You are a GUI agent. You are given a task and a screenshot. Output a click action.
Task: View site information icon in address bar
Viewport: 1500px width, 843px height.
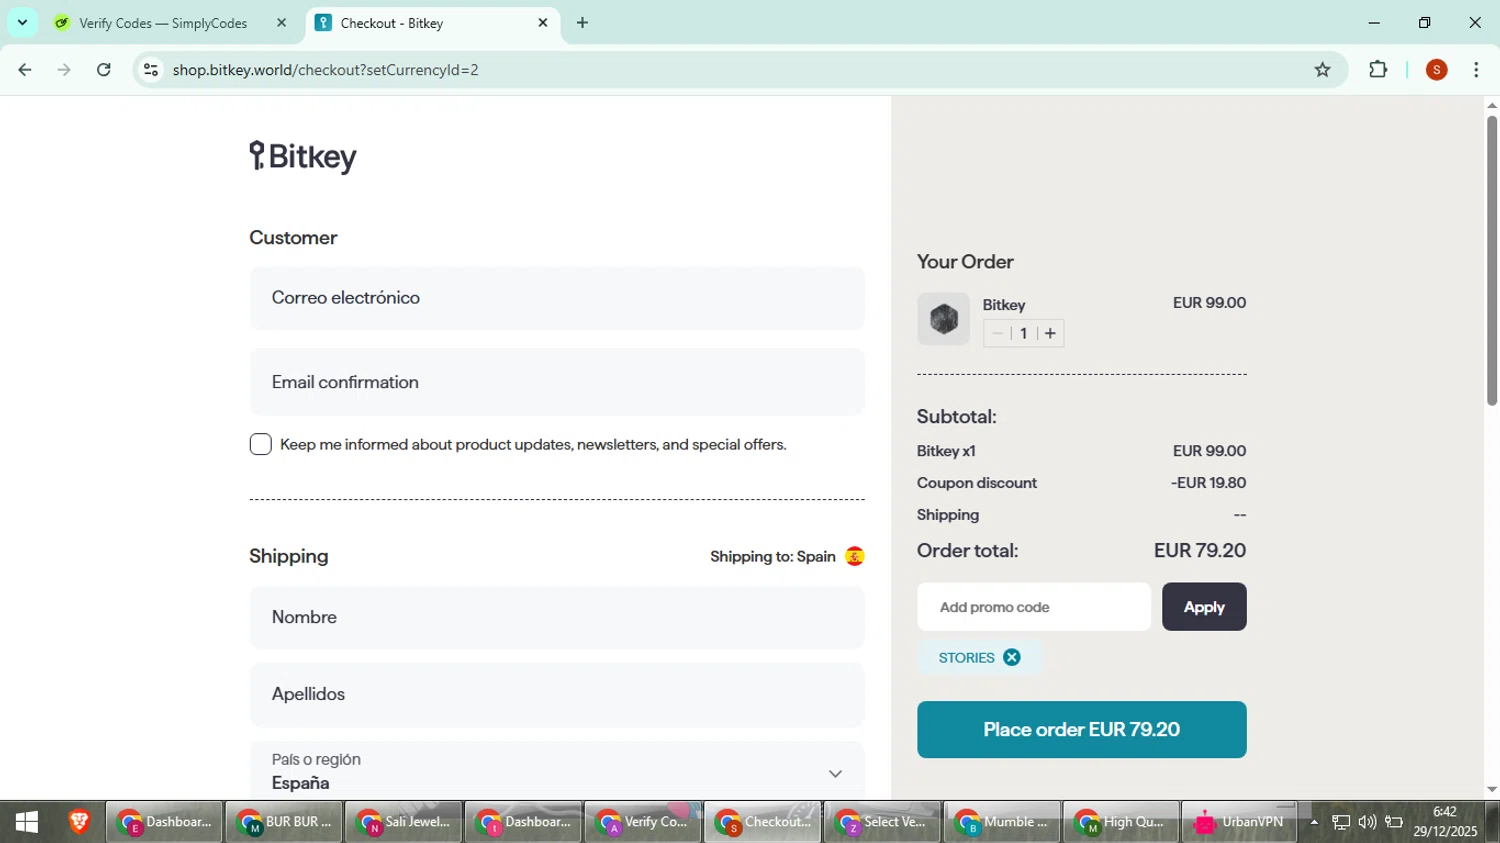151,69
